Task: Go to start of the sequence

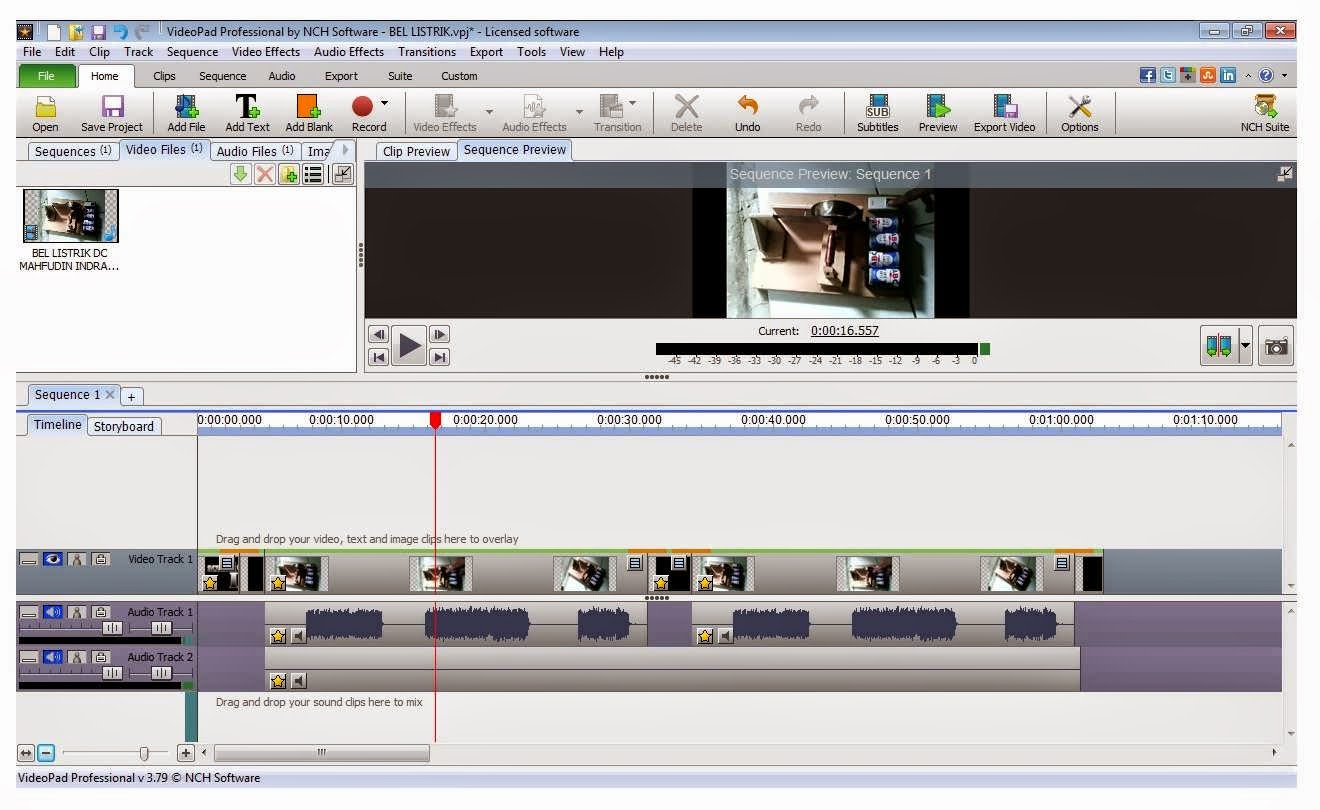Action: click(379, 357)
